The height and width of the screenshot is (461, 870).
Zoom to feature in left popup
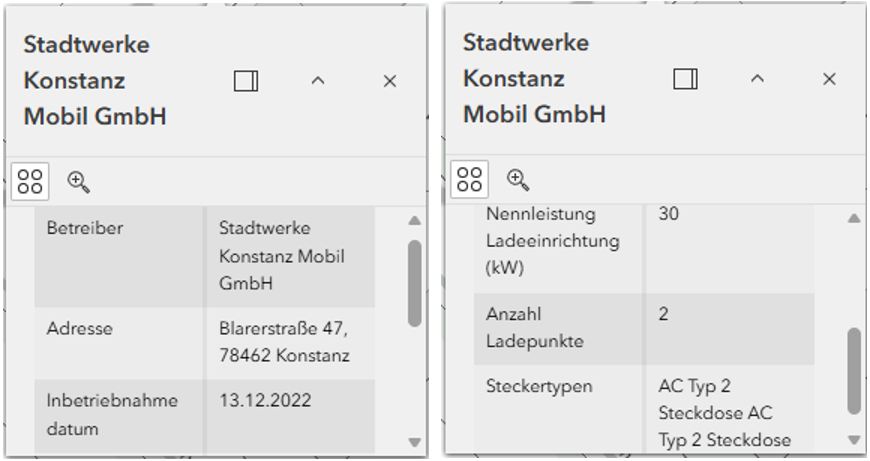[78, 181]
